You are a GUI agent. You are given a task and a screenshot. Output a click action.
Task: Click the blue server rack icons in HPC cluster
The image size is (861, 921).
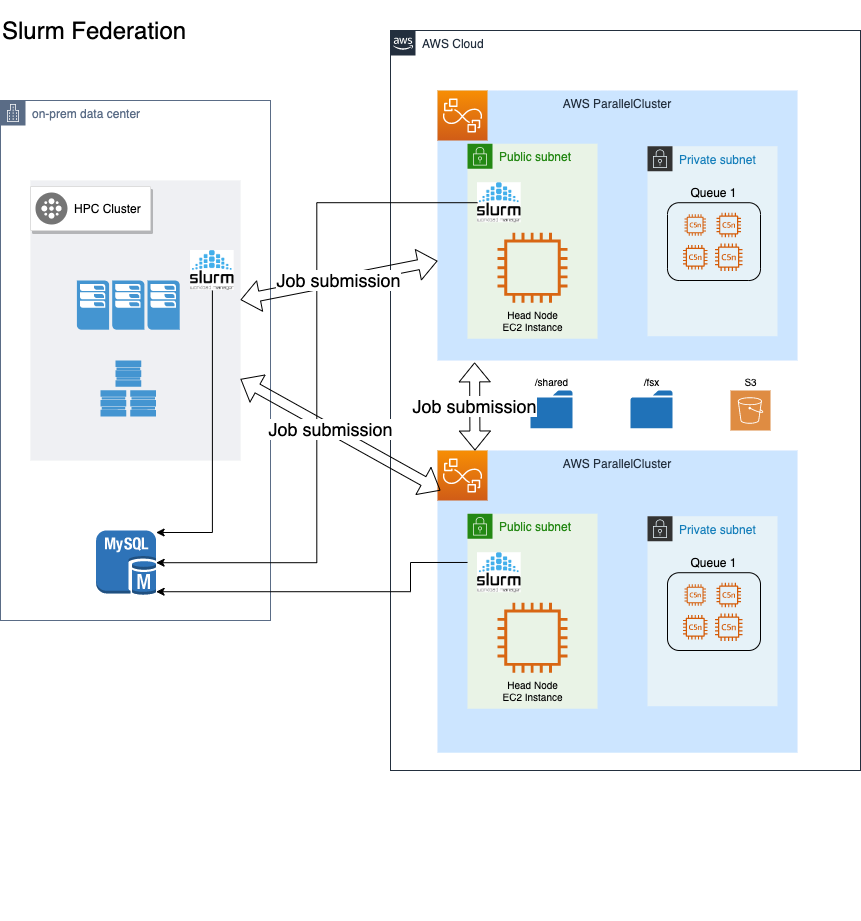coord(128,305)
